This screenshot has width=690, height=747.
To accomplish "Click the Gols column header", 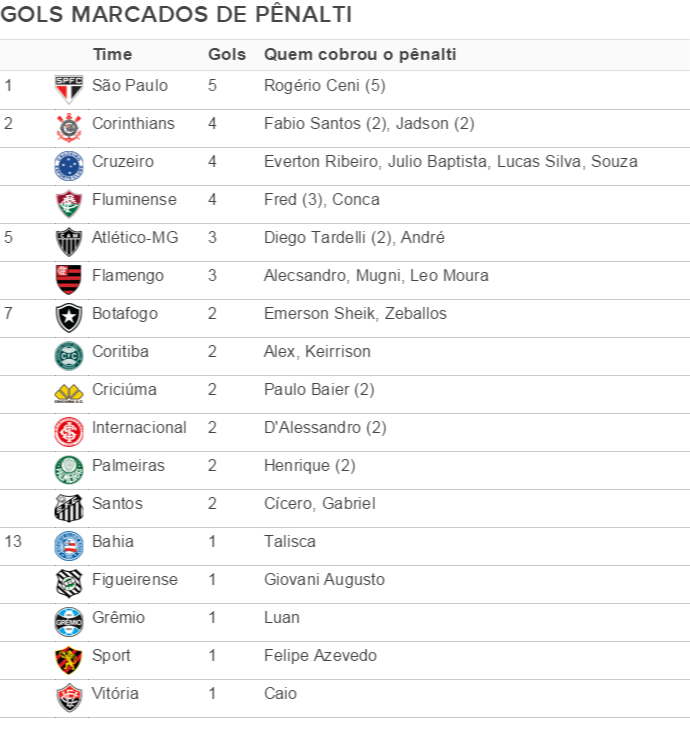I will coord(227,54).
